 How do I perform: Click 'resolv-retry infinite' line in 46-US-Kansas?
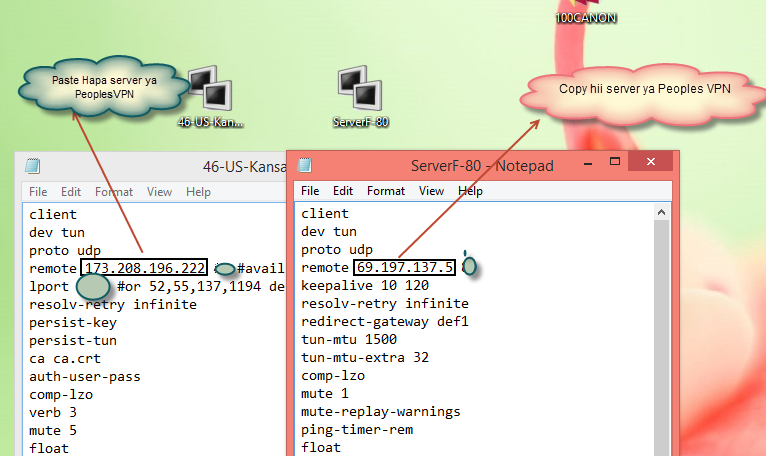coord(113,304)
